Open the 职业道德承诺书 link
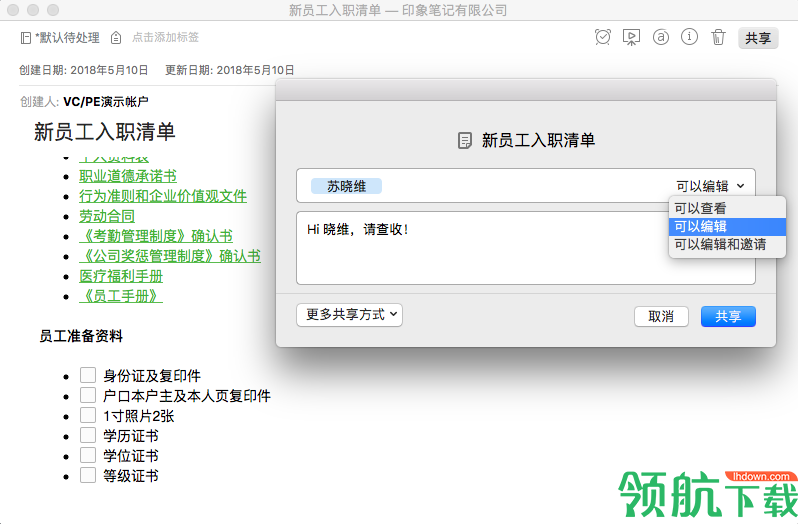 tap(128, 176)
